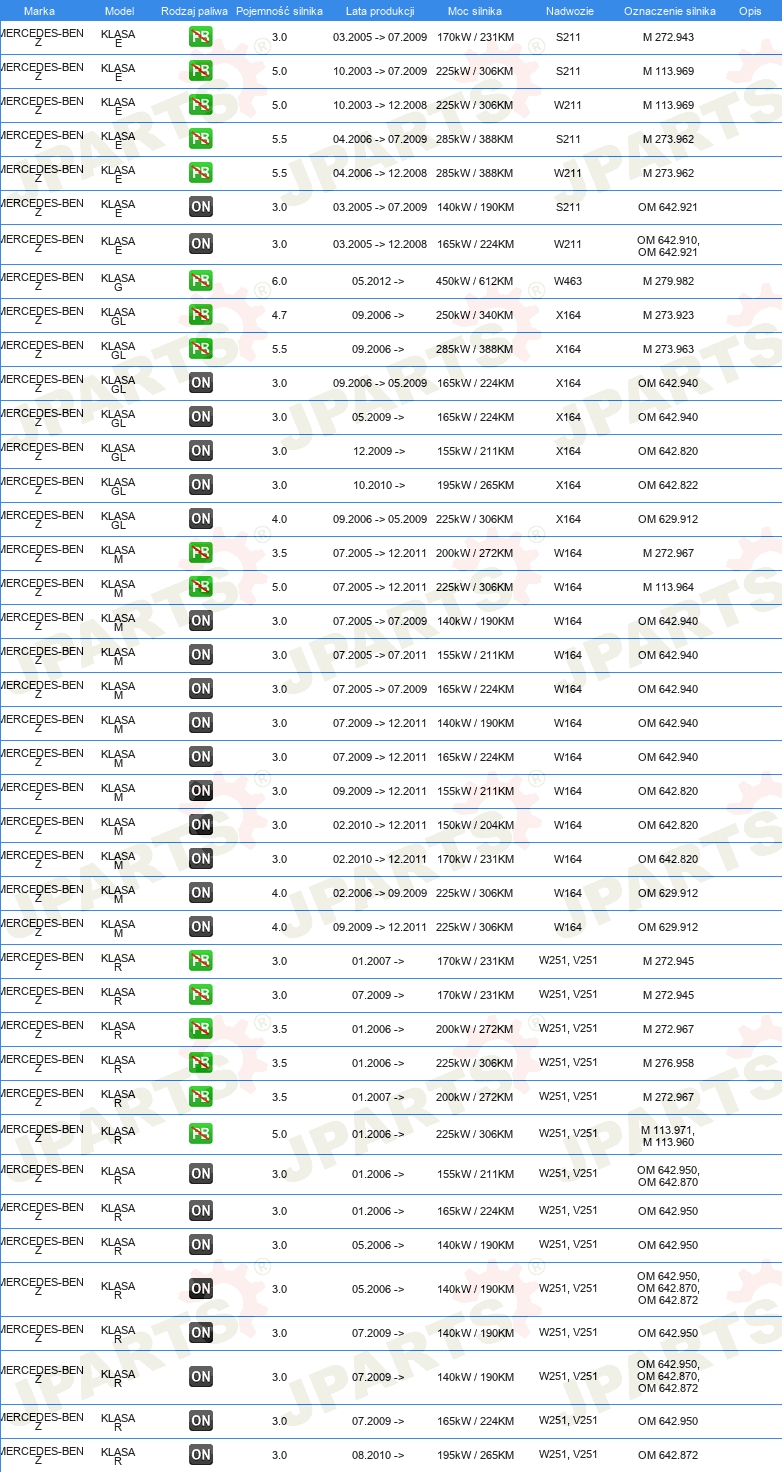Click the PB icon in the M 273.963 row

pyautogui.click(x=201, y=349)
